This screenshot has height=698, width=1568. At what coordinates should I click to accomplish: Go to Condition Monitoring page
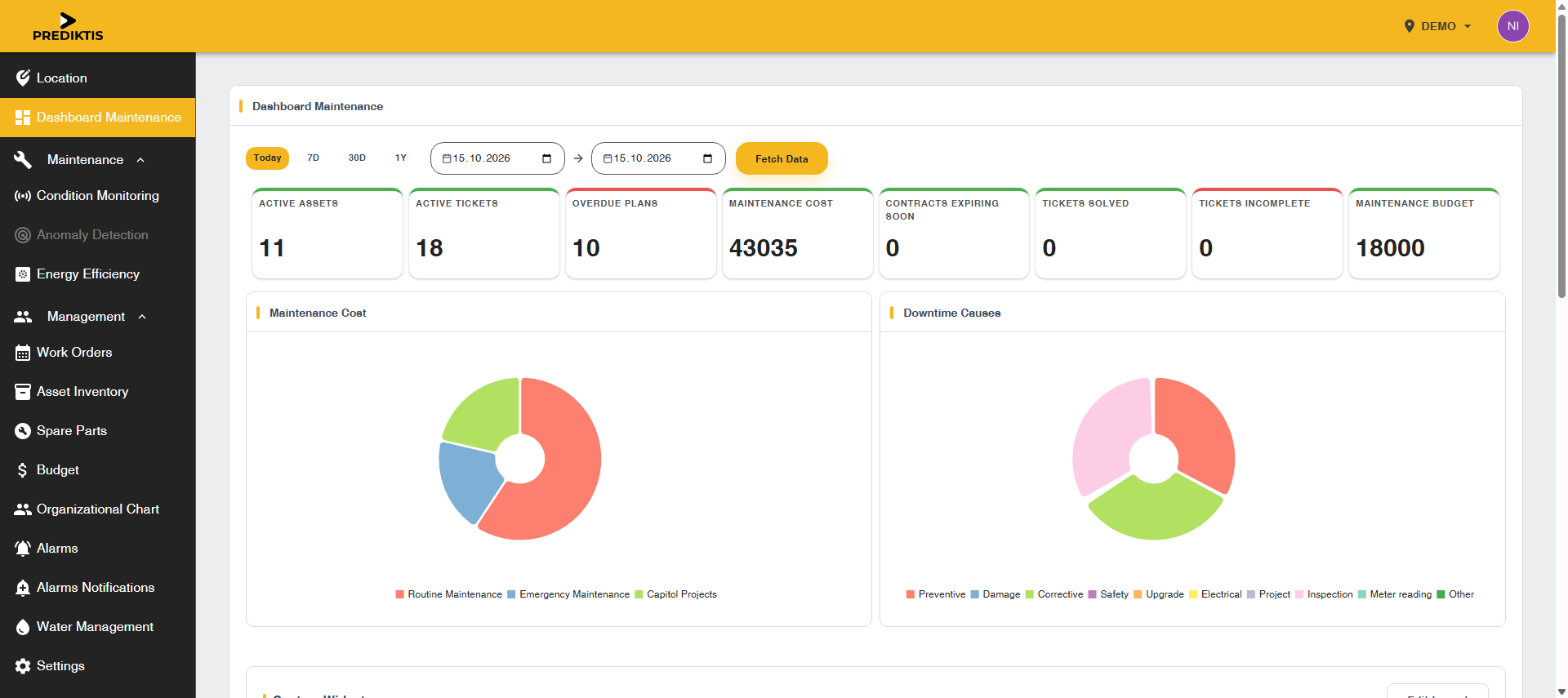[x=97, y=196]
